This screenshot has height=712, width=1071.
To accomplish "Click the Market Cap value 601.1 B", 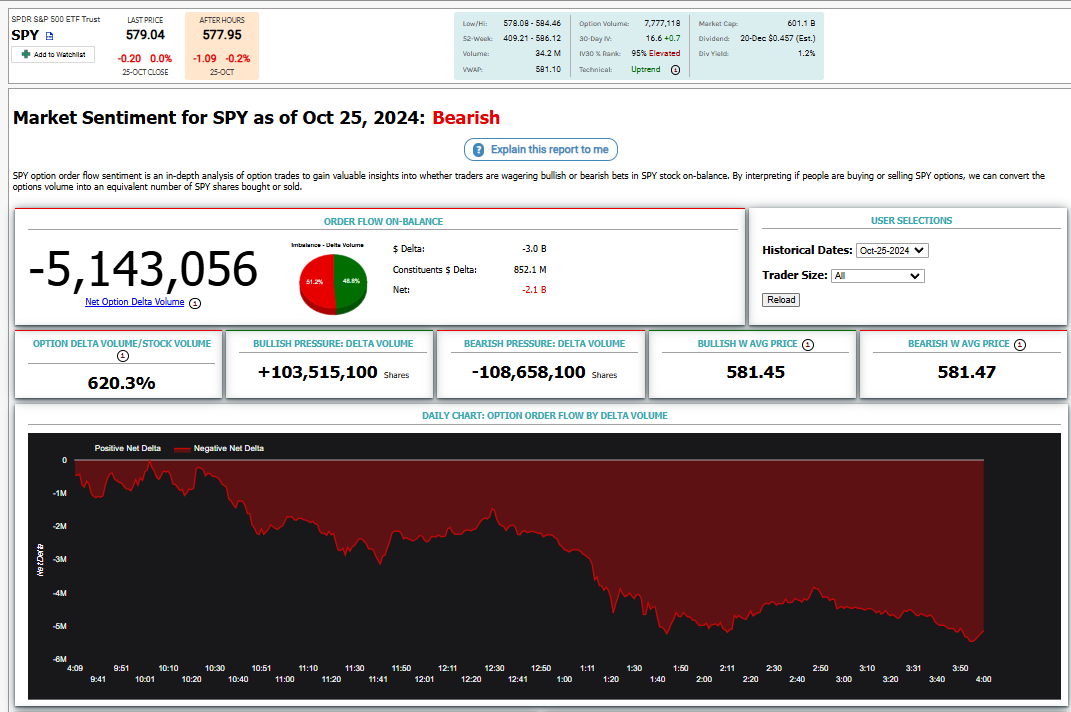I will click(x=801, y=23).
